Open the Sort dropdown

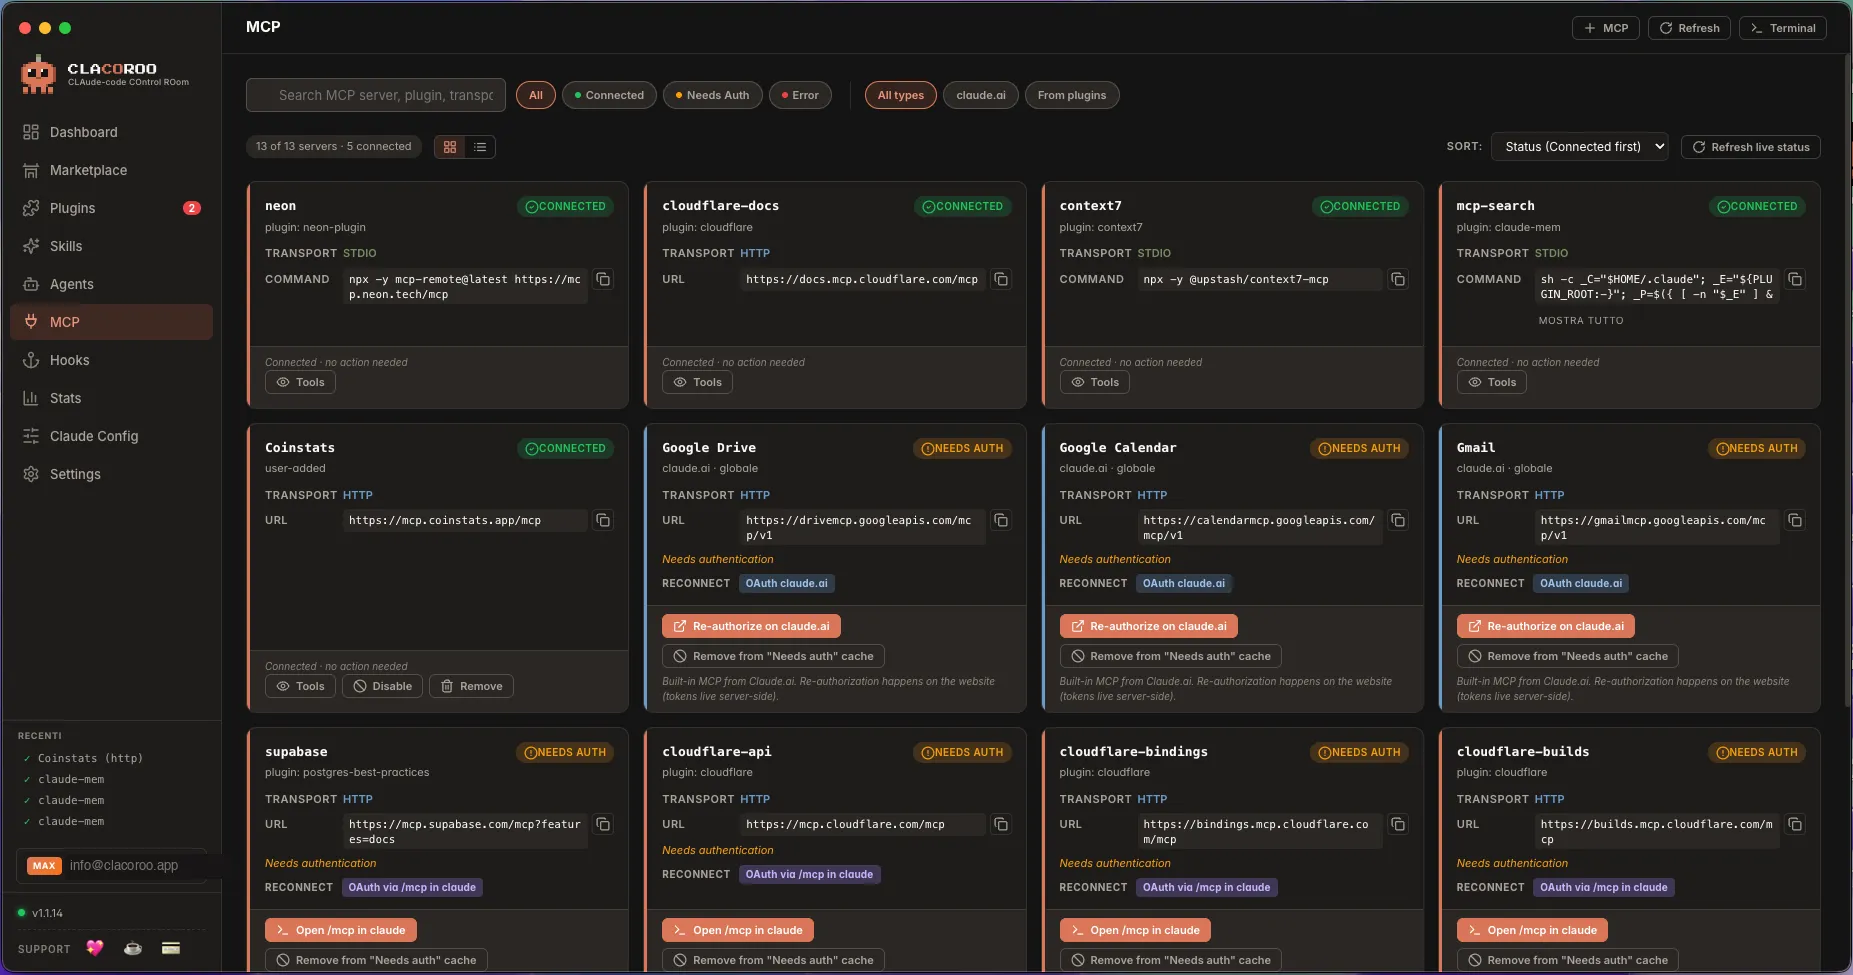coord(1580,146)
